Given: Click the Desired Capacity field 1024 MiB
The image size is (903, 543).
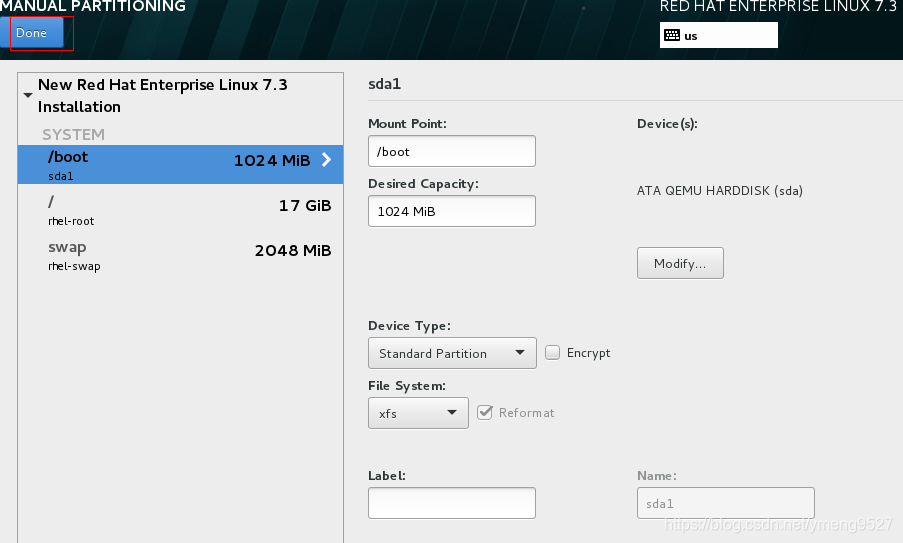Looking at the screenshot, I should [452, 211].
